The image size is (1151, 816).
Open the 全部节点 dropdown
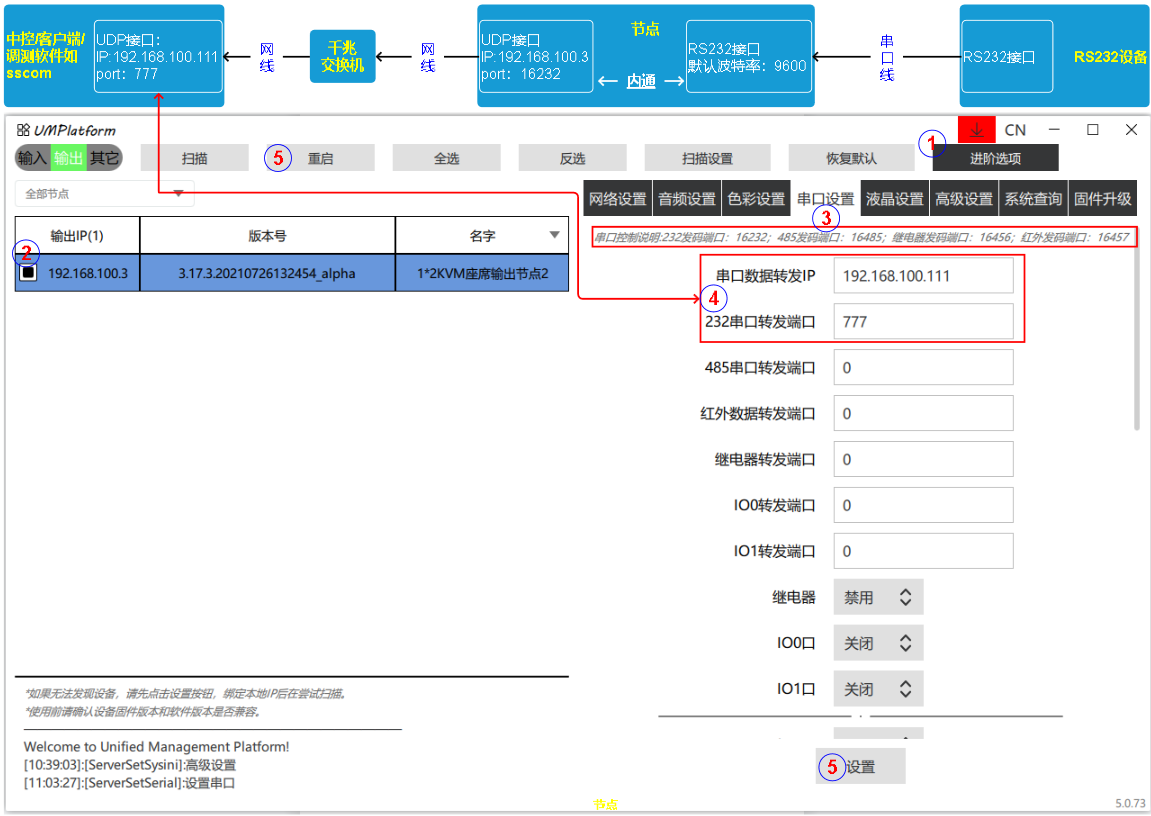tap(104, 194)
